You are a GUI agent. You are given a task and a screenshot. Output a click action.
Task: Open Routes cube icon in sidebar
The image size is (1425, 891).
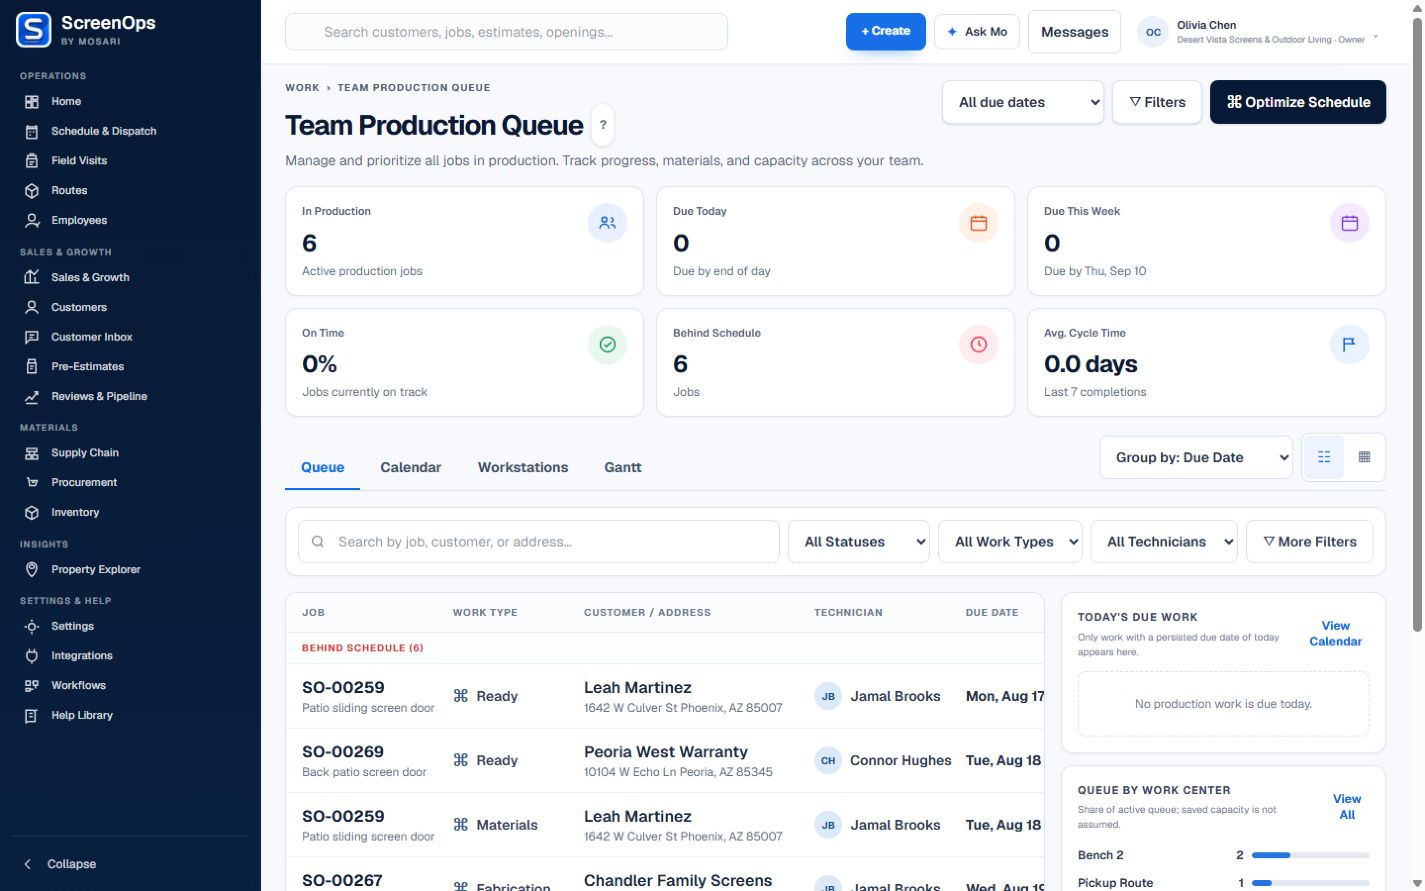coord(32,190)
